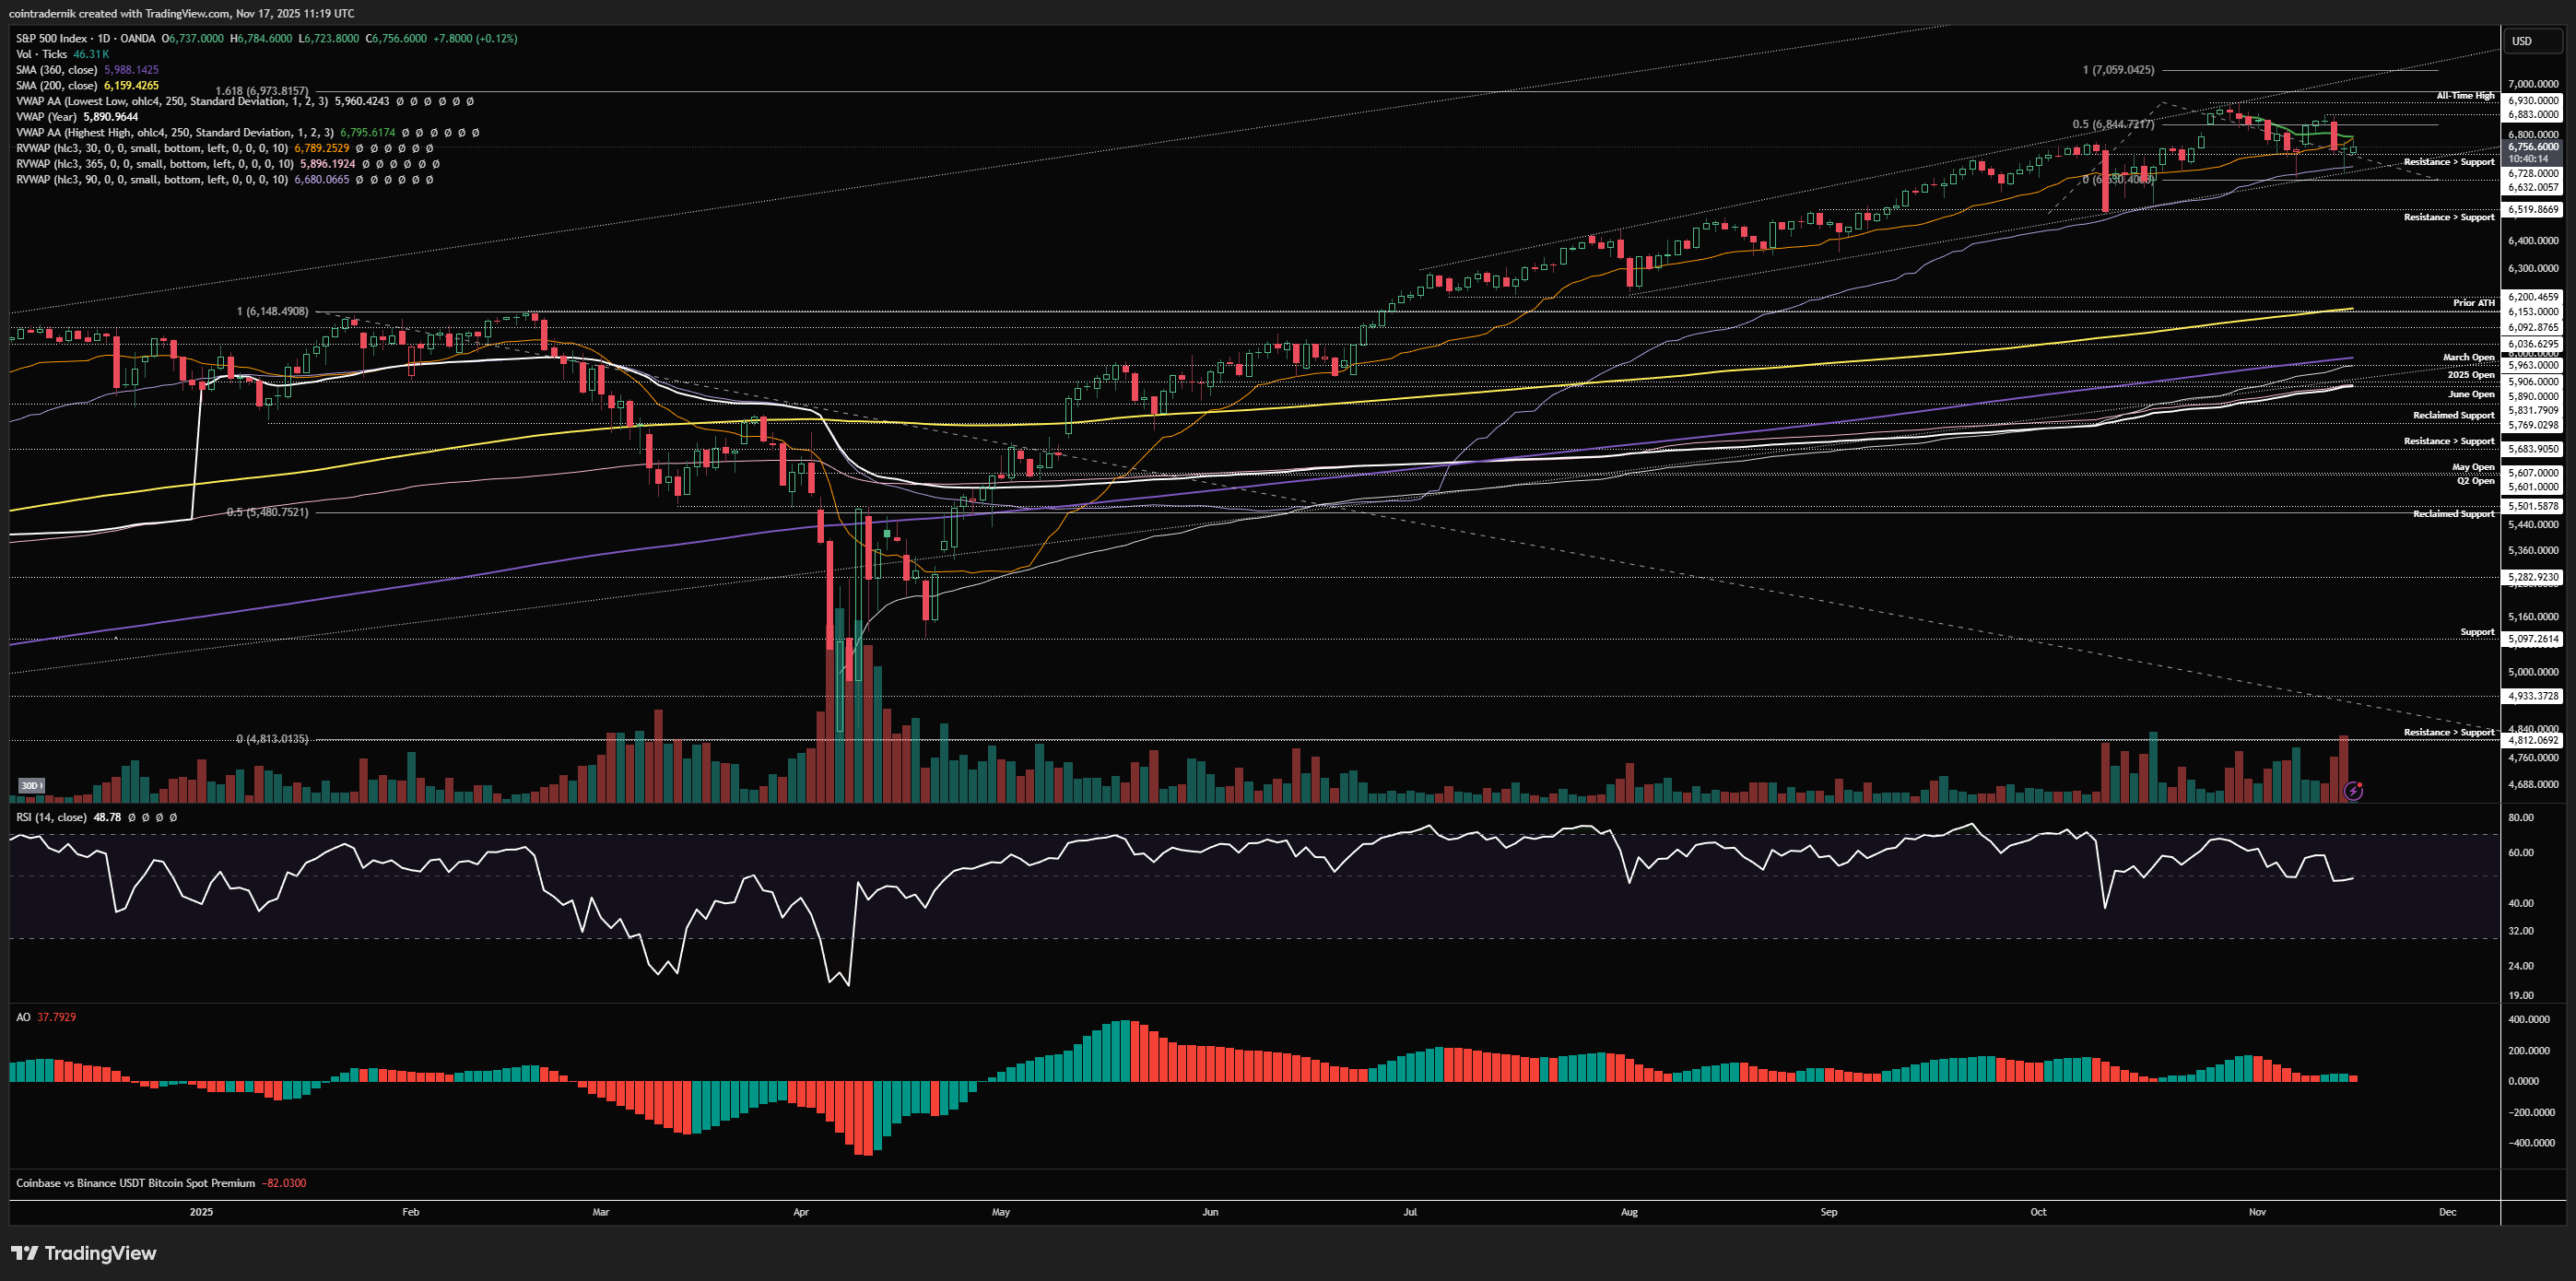
Task: Click the current price 6,756.6000 tag
Action: click(x=2533, y=147)
